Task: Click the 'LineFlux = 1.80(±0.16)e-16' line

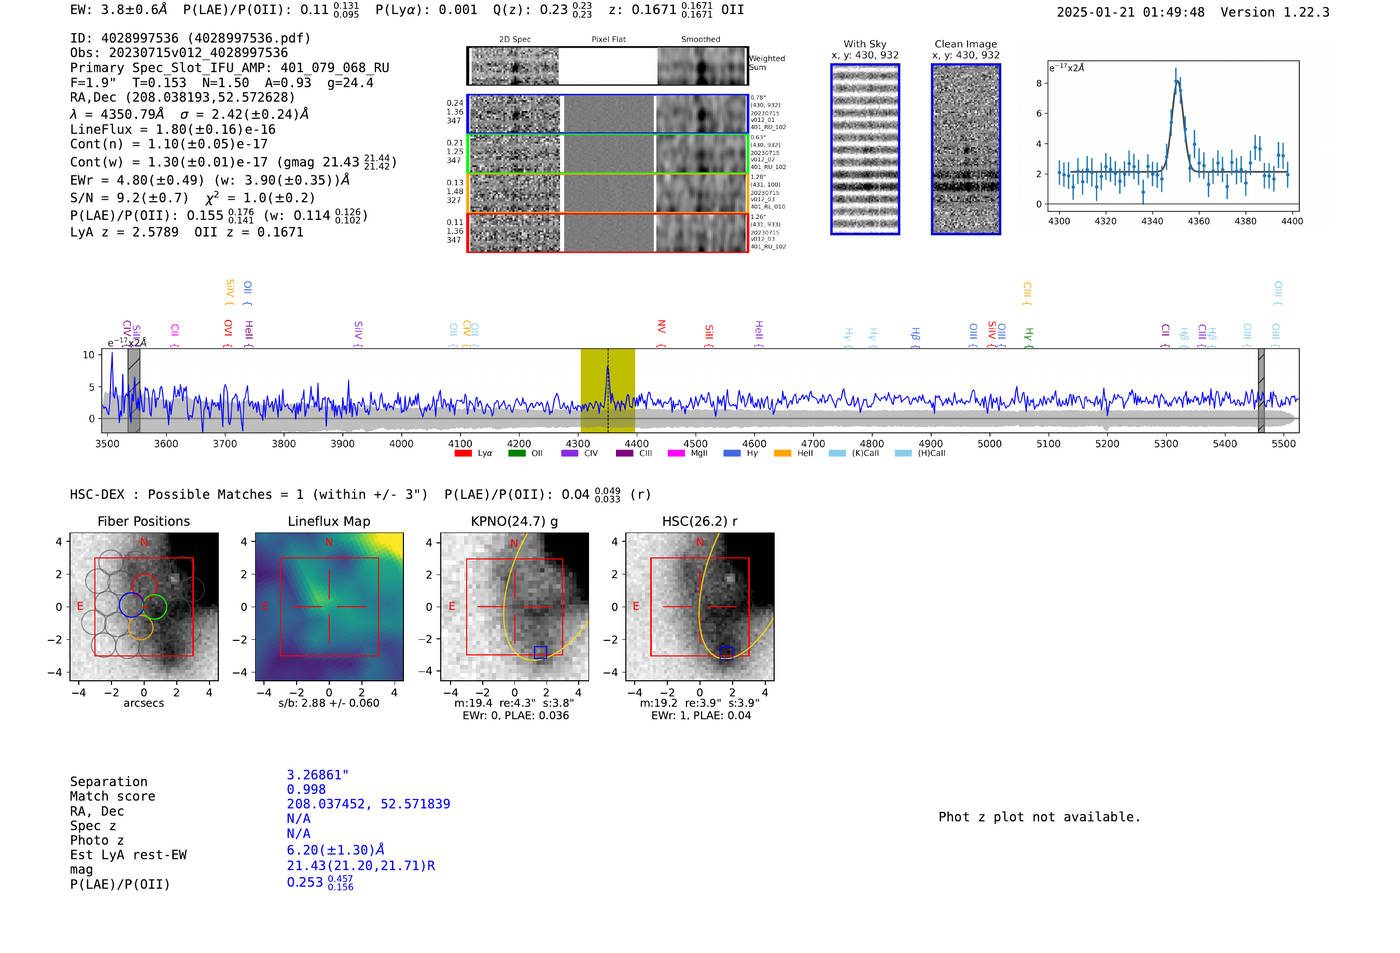Action: pyautogui.click(x=173, y=129)
